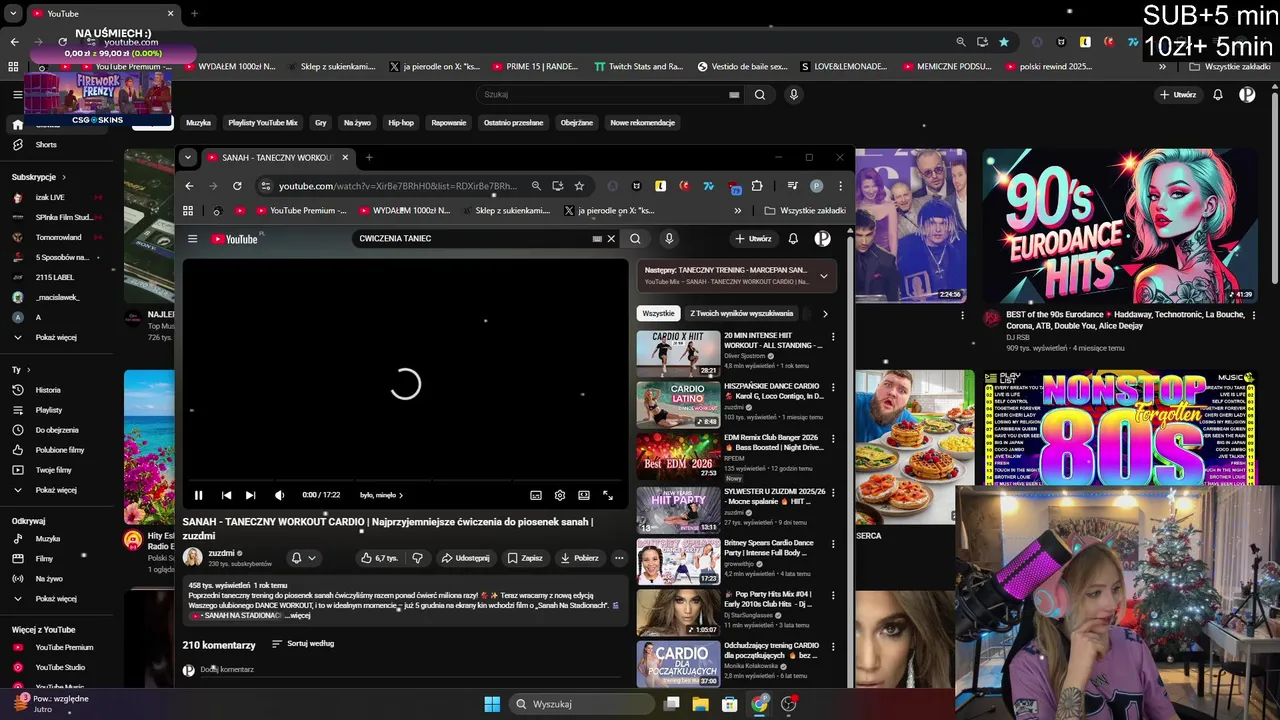This screenshot has height=720, width=1280.
Task: View site information icon beside the URL
Action: tap(265, 186)
